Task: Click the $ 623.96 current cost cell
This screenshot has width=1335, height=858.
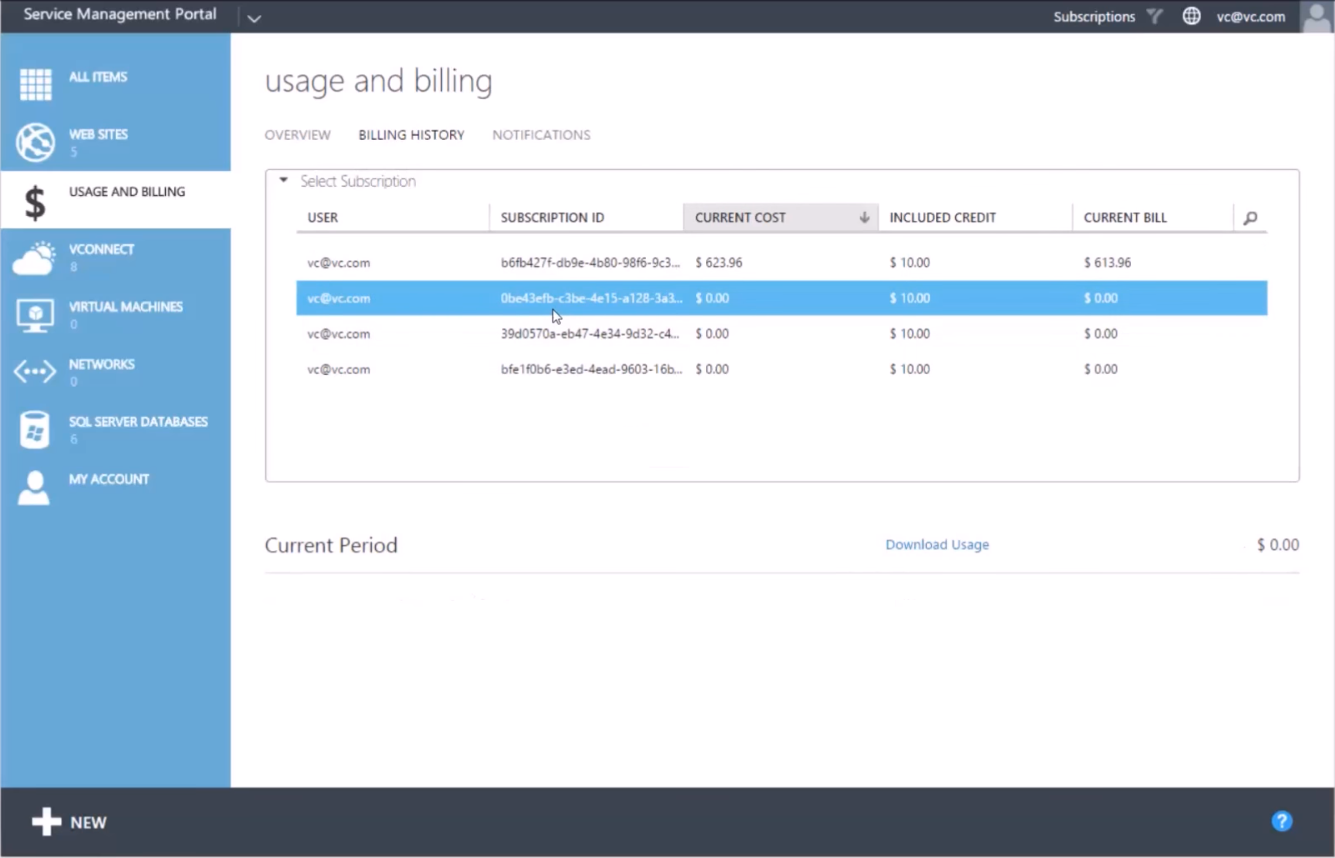Action: [718, 263]
